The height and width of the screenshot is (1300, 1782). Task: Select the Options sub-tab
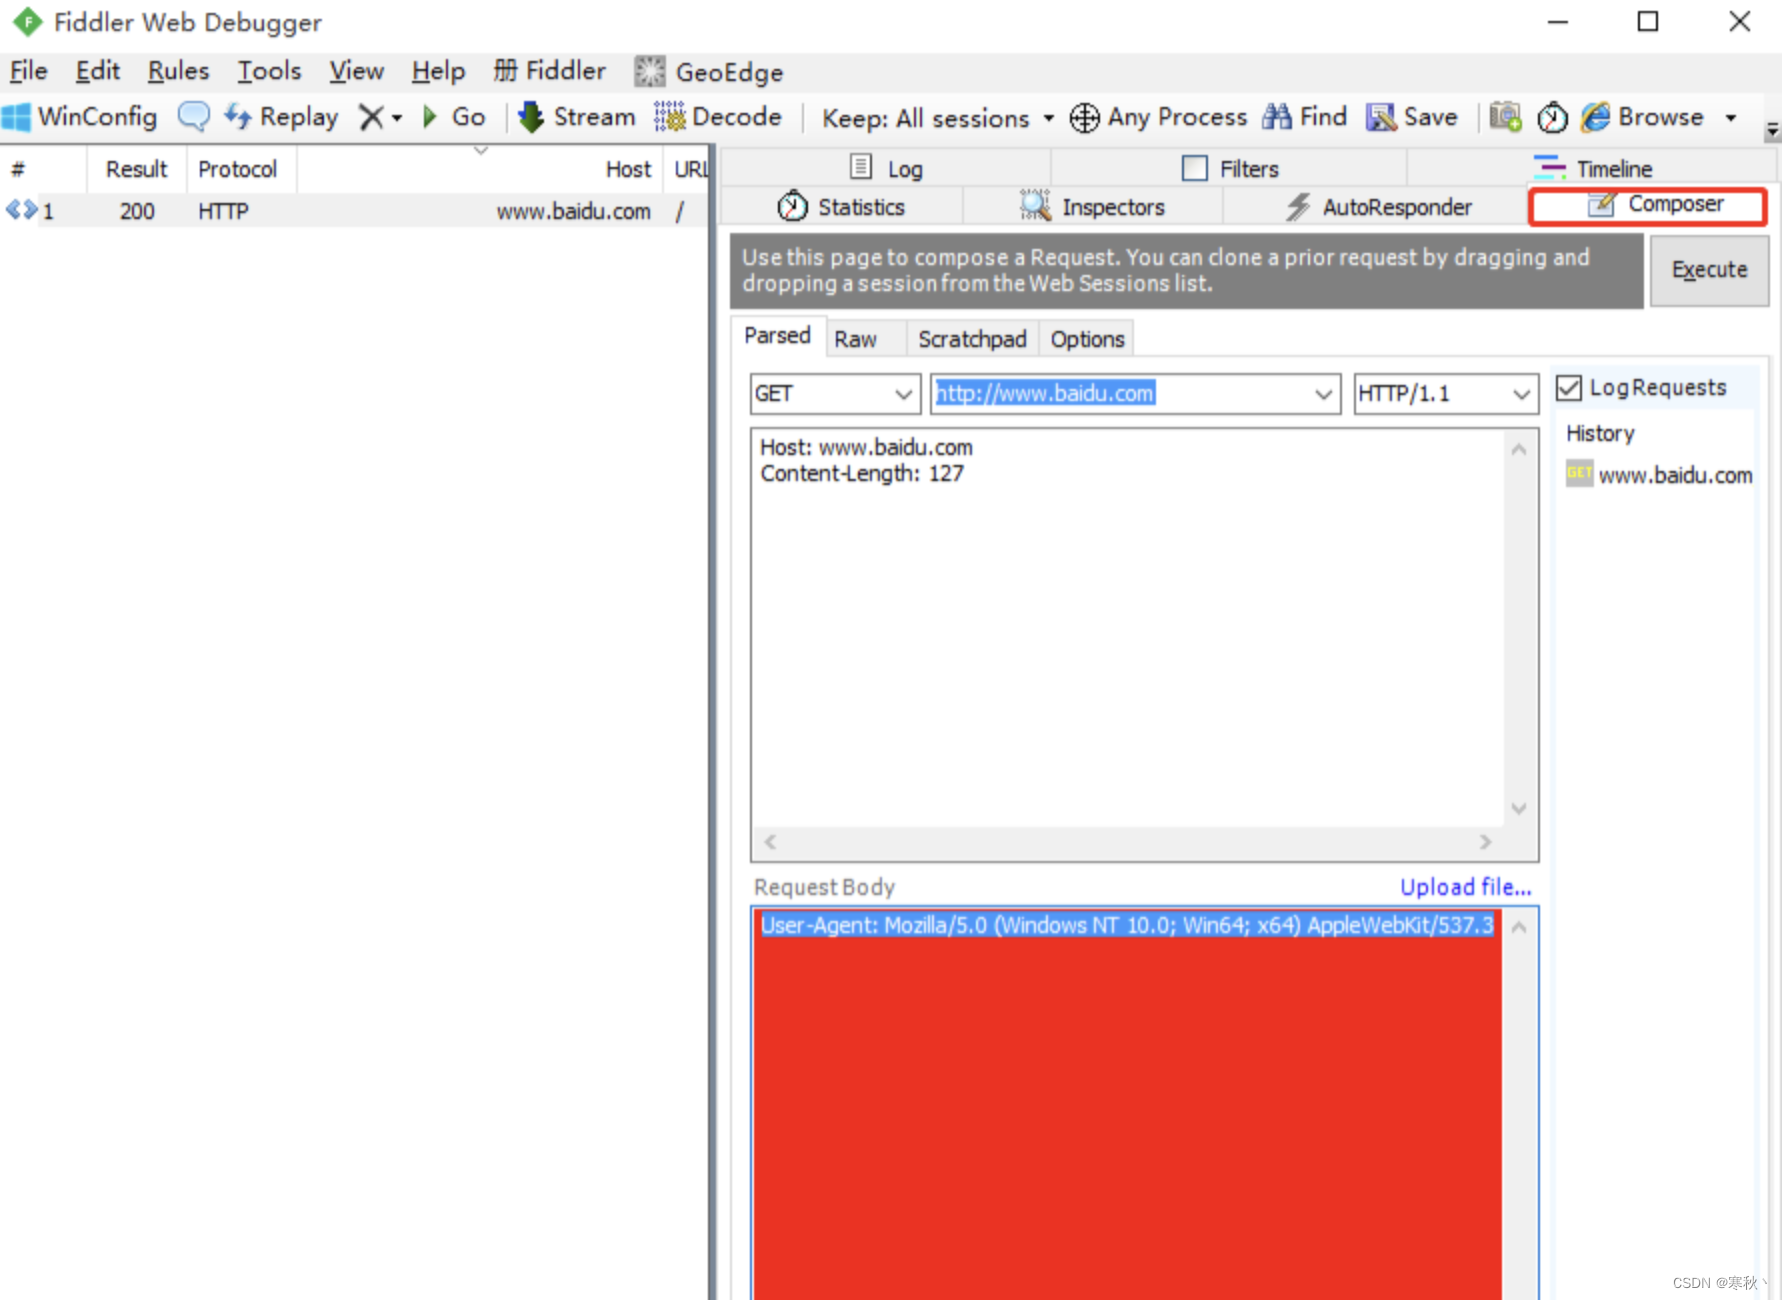tap(1087, 339)
